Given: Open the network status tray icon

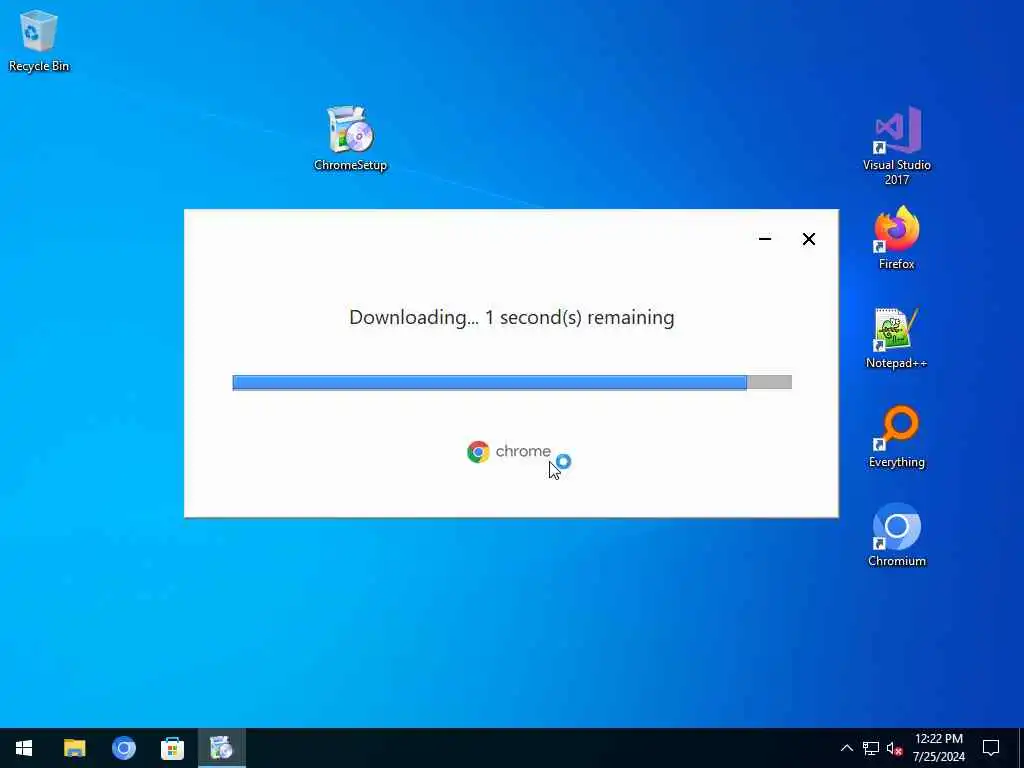Looking at the screenshot, I should [x=871, y=748].
